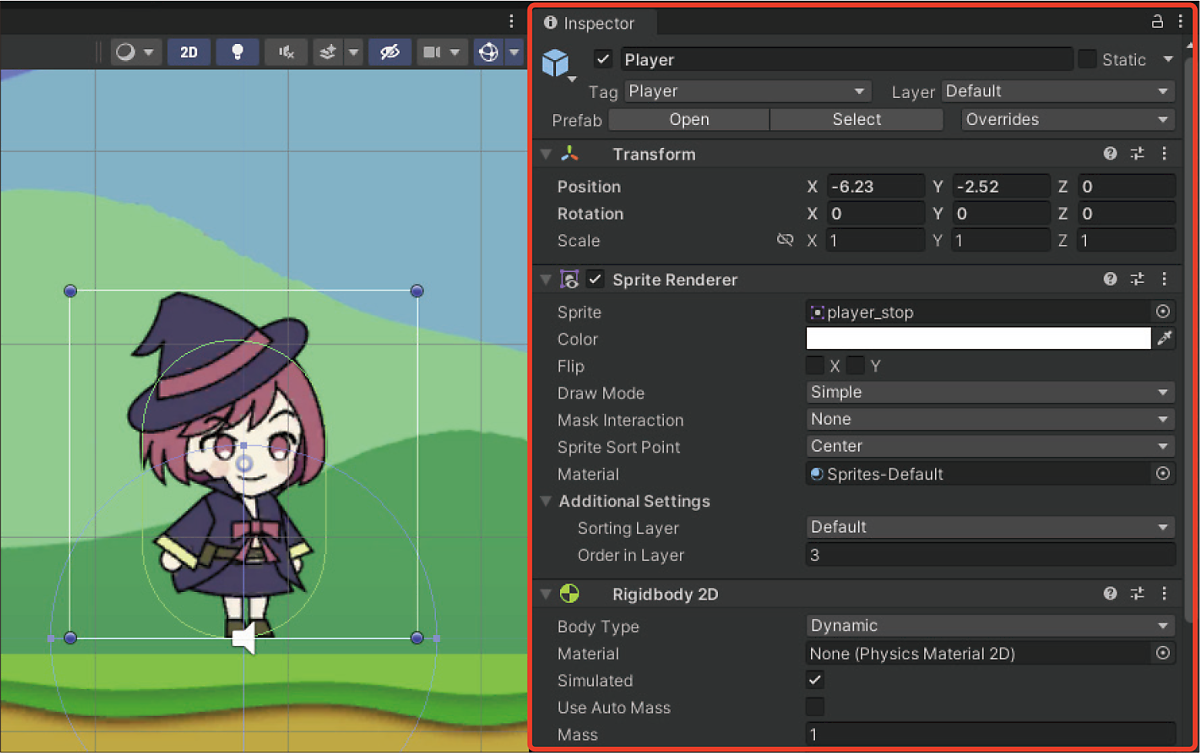Disable the Sprite Renderer enabled checkbox
This screenshot has width=1200, height=753.
point(596,279)
